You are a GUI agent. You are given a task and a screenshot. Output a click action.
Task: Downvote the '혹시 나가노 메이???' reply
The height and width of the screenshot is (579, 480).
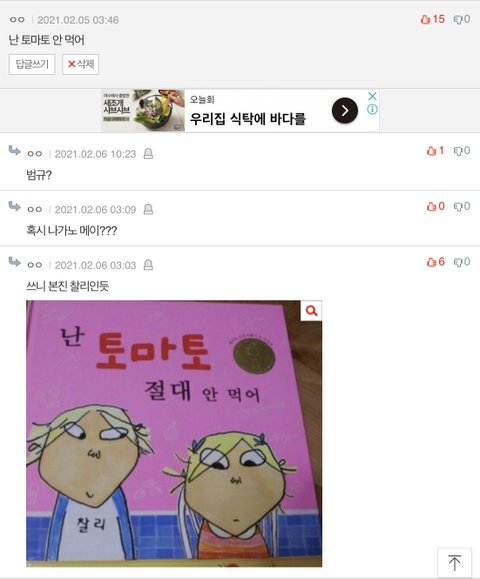pos(462,206)
